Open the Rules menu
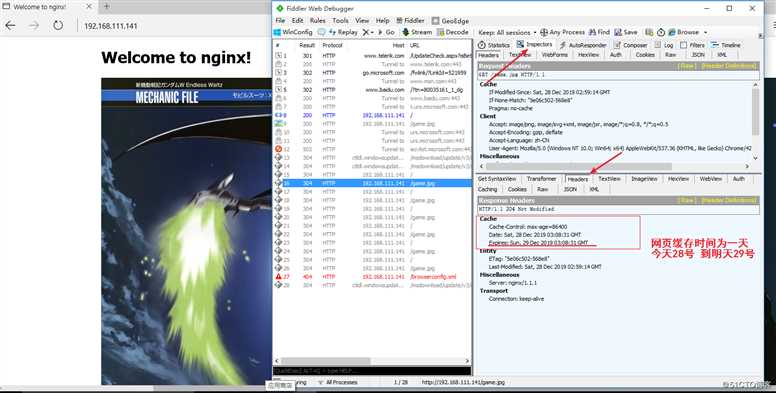Screen dimensions: 776x393 pos(318,21)
